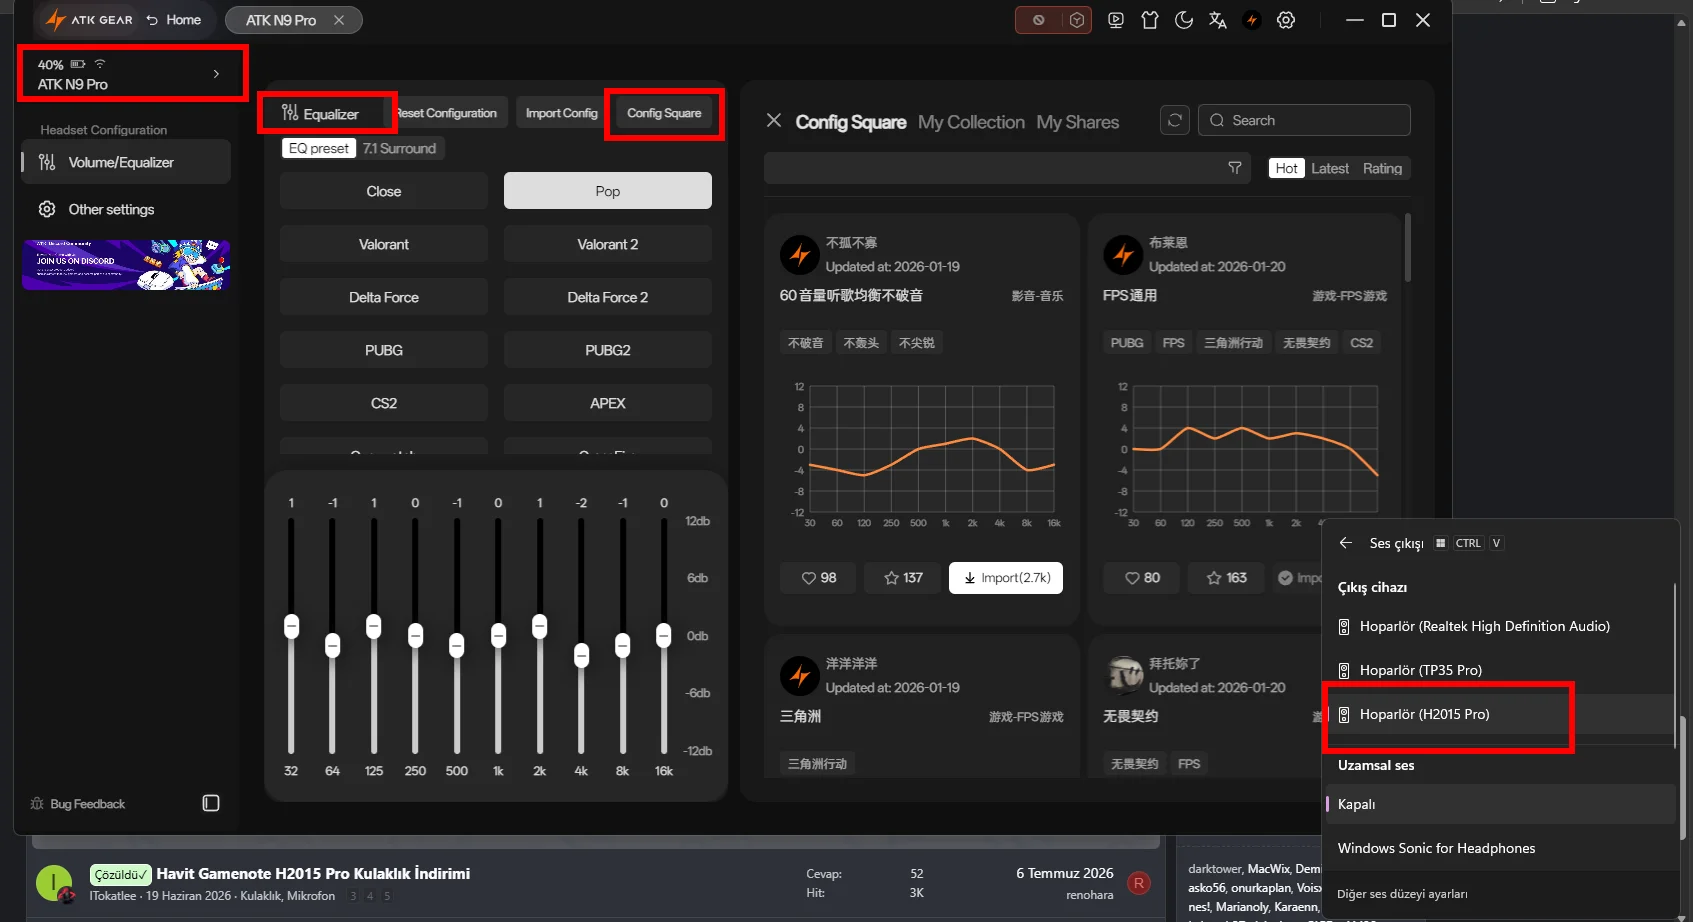Click the 拜托你了 author avatar
This screenshot has height=922, width=1693.
1123,676
